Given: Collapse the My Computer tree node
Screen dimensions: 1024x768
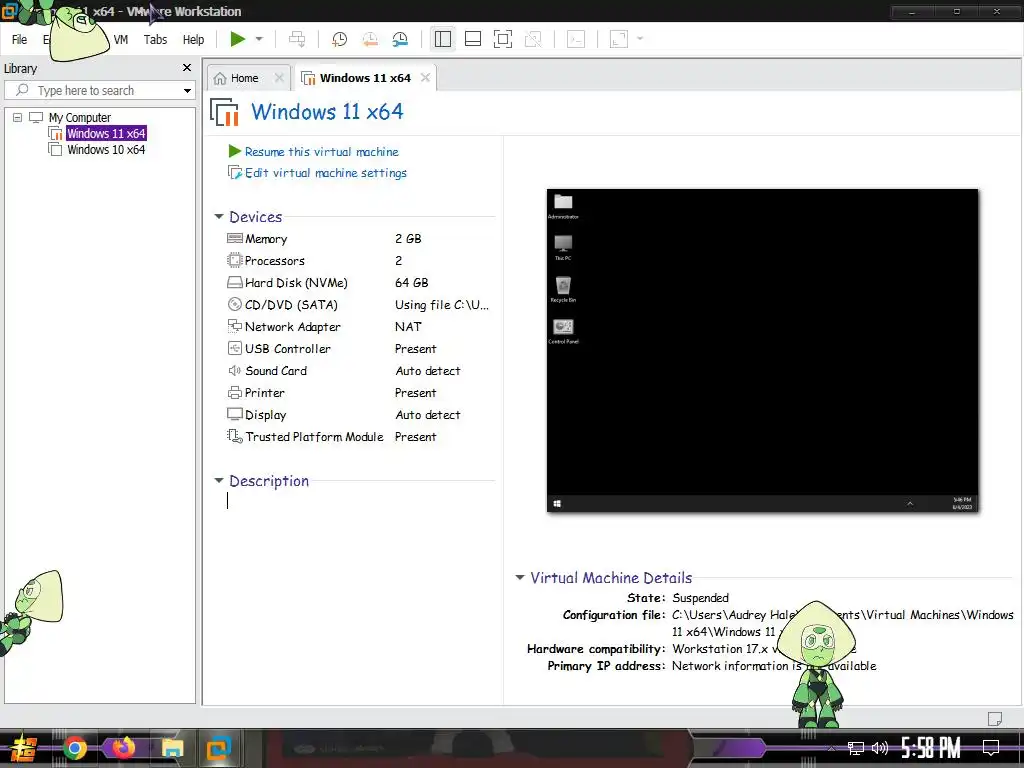Looking at the screenshot, I should point(18,118).
